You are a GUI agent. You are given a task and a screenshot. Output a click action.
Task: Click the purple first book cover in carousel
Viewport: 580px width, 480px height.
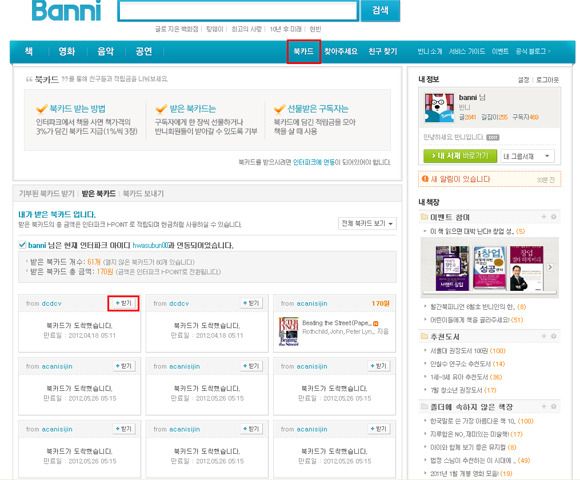point(452,267)
